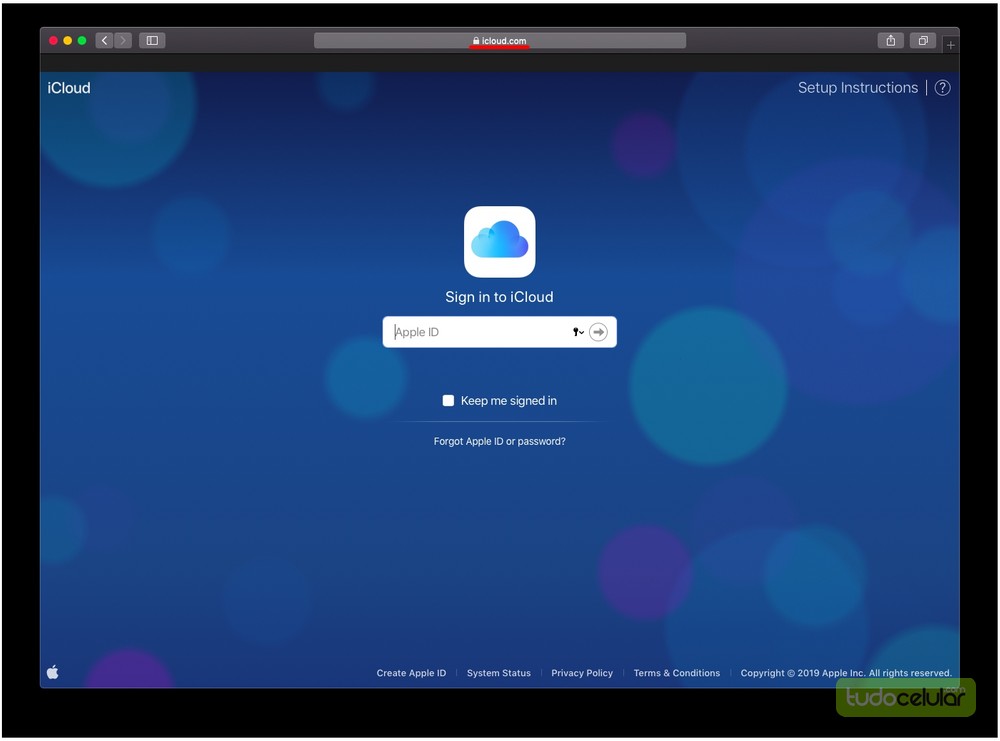Open the password key autofill dropdown

pos(578,332)
